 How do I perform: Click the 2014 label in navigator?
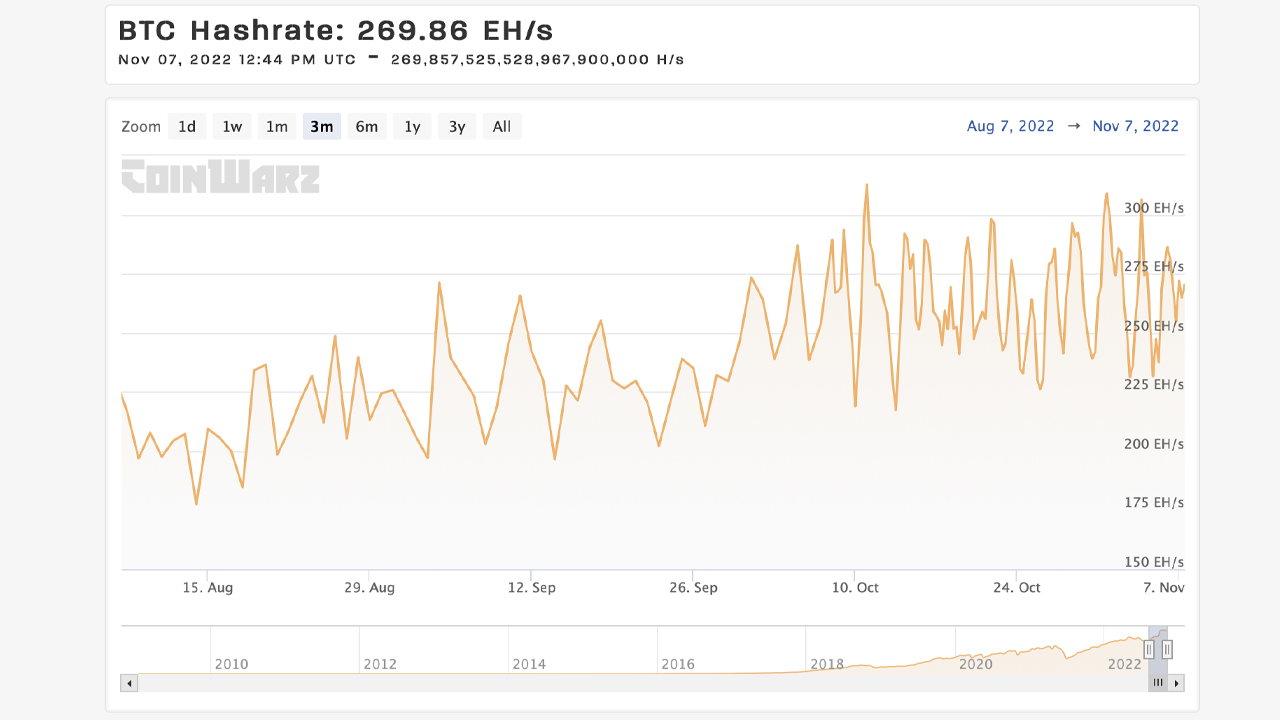[x=529, y=664]
